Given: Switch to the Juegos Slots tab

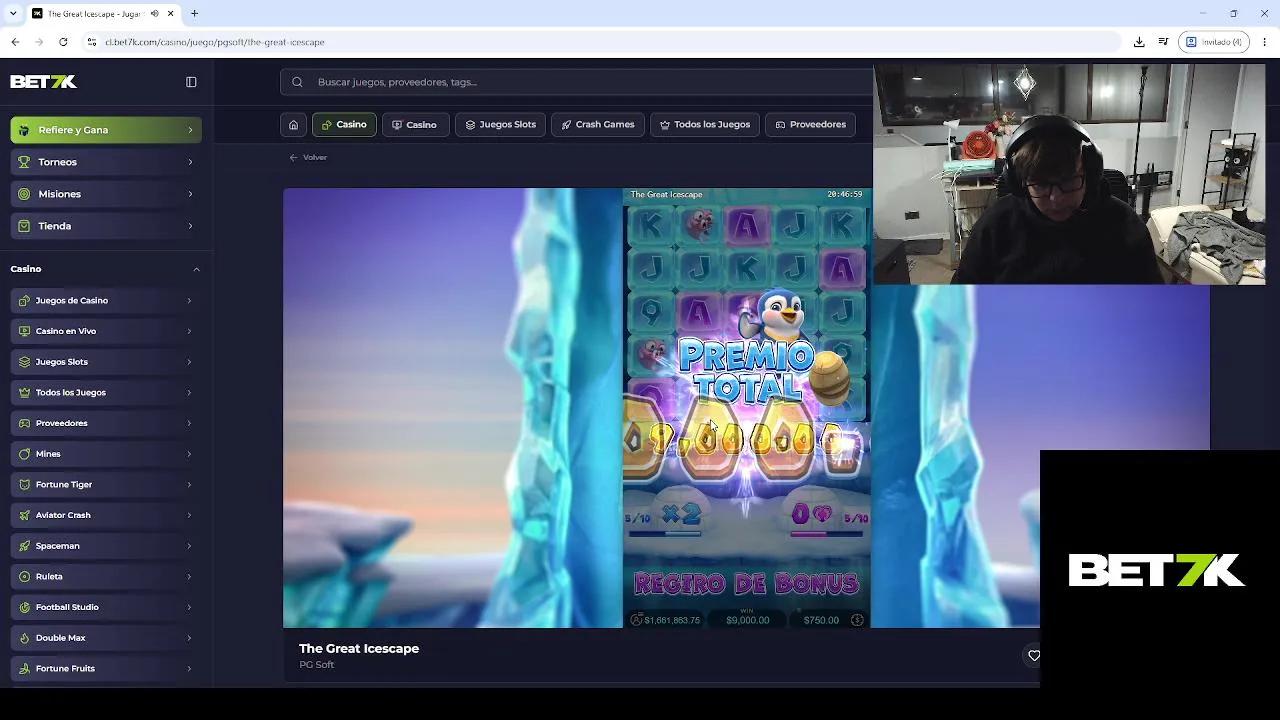Looking at the screenshot, I should (x=501, y=125).
